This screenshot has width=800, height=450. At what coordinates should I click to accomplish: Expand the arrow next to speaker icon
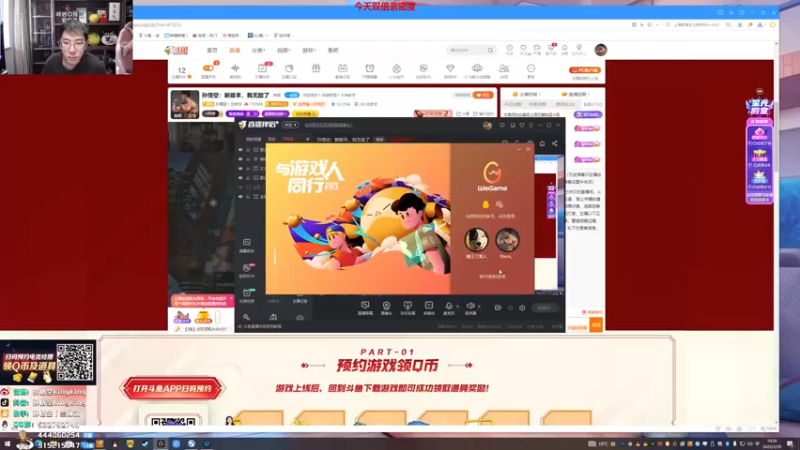(x=479, y=307)
